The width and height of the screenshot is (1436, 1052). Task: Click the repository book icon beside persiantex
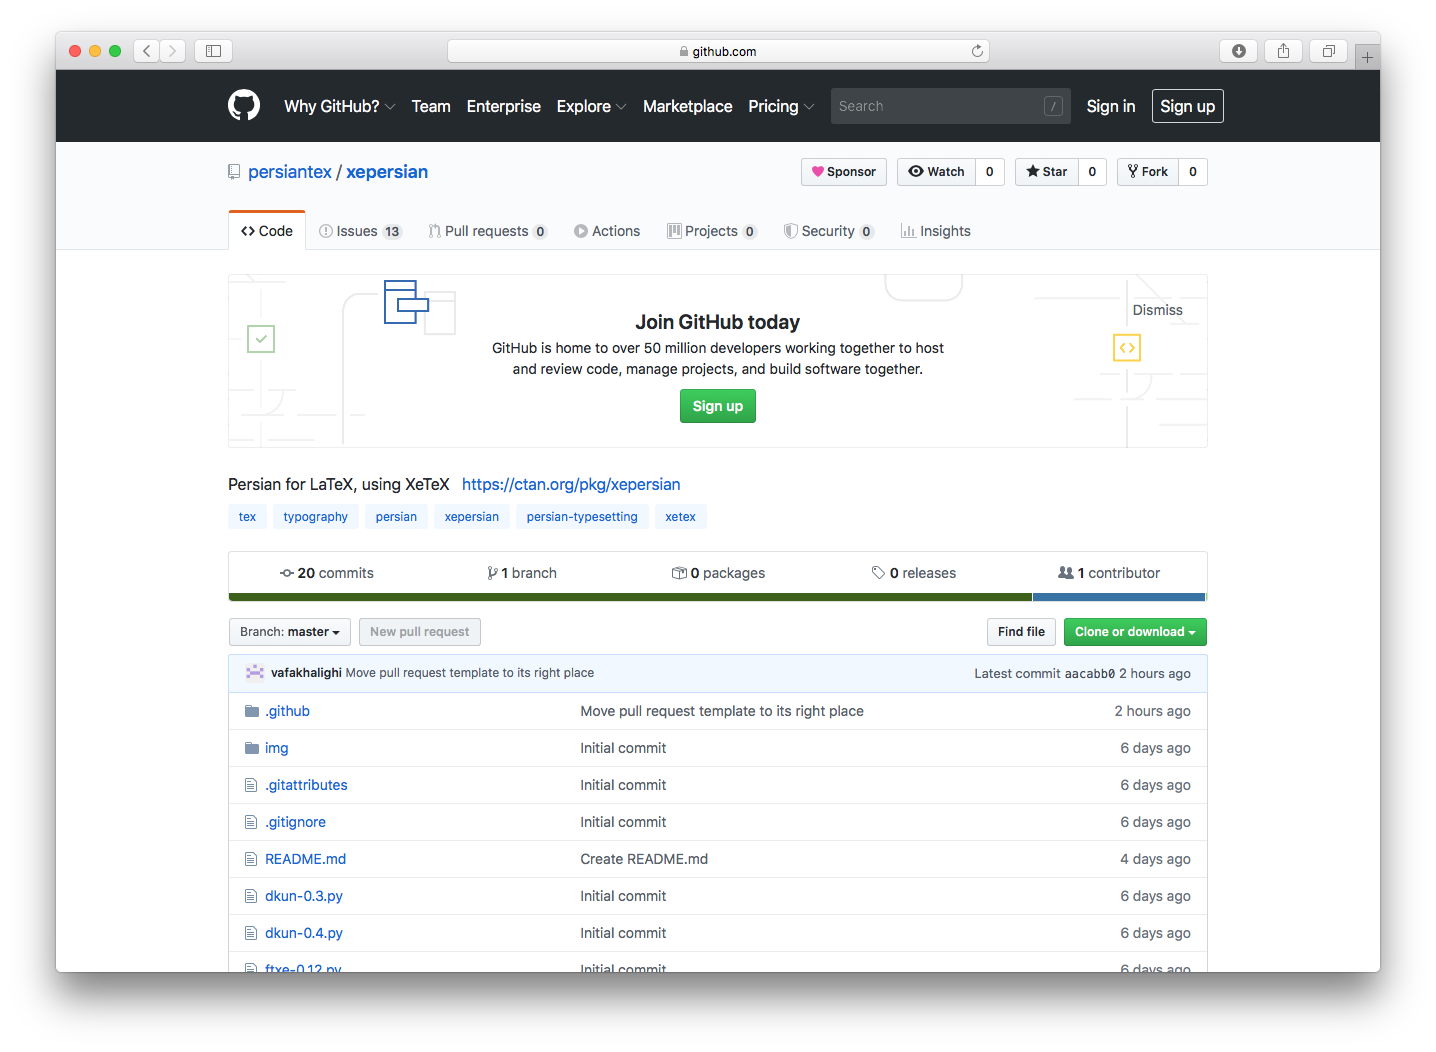click(234, 172)
